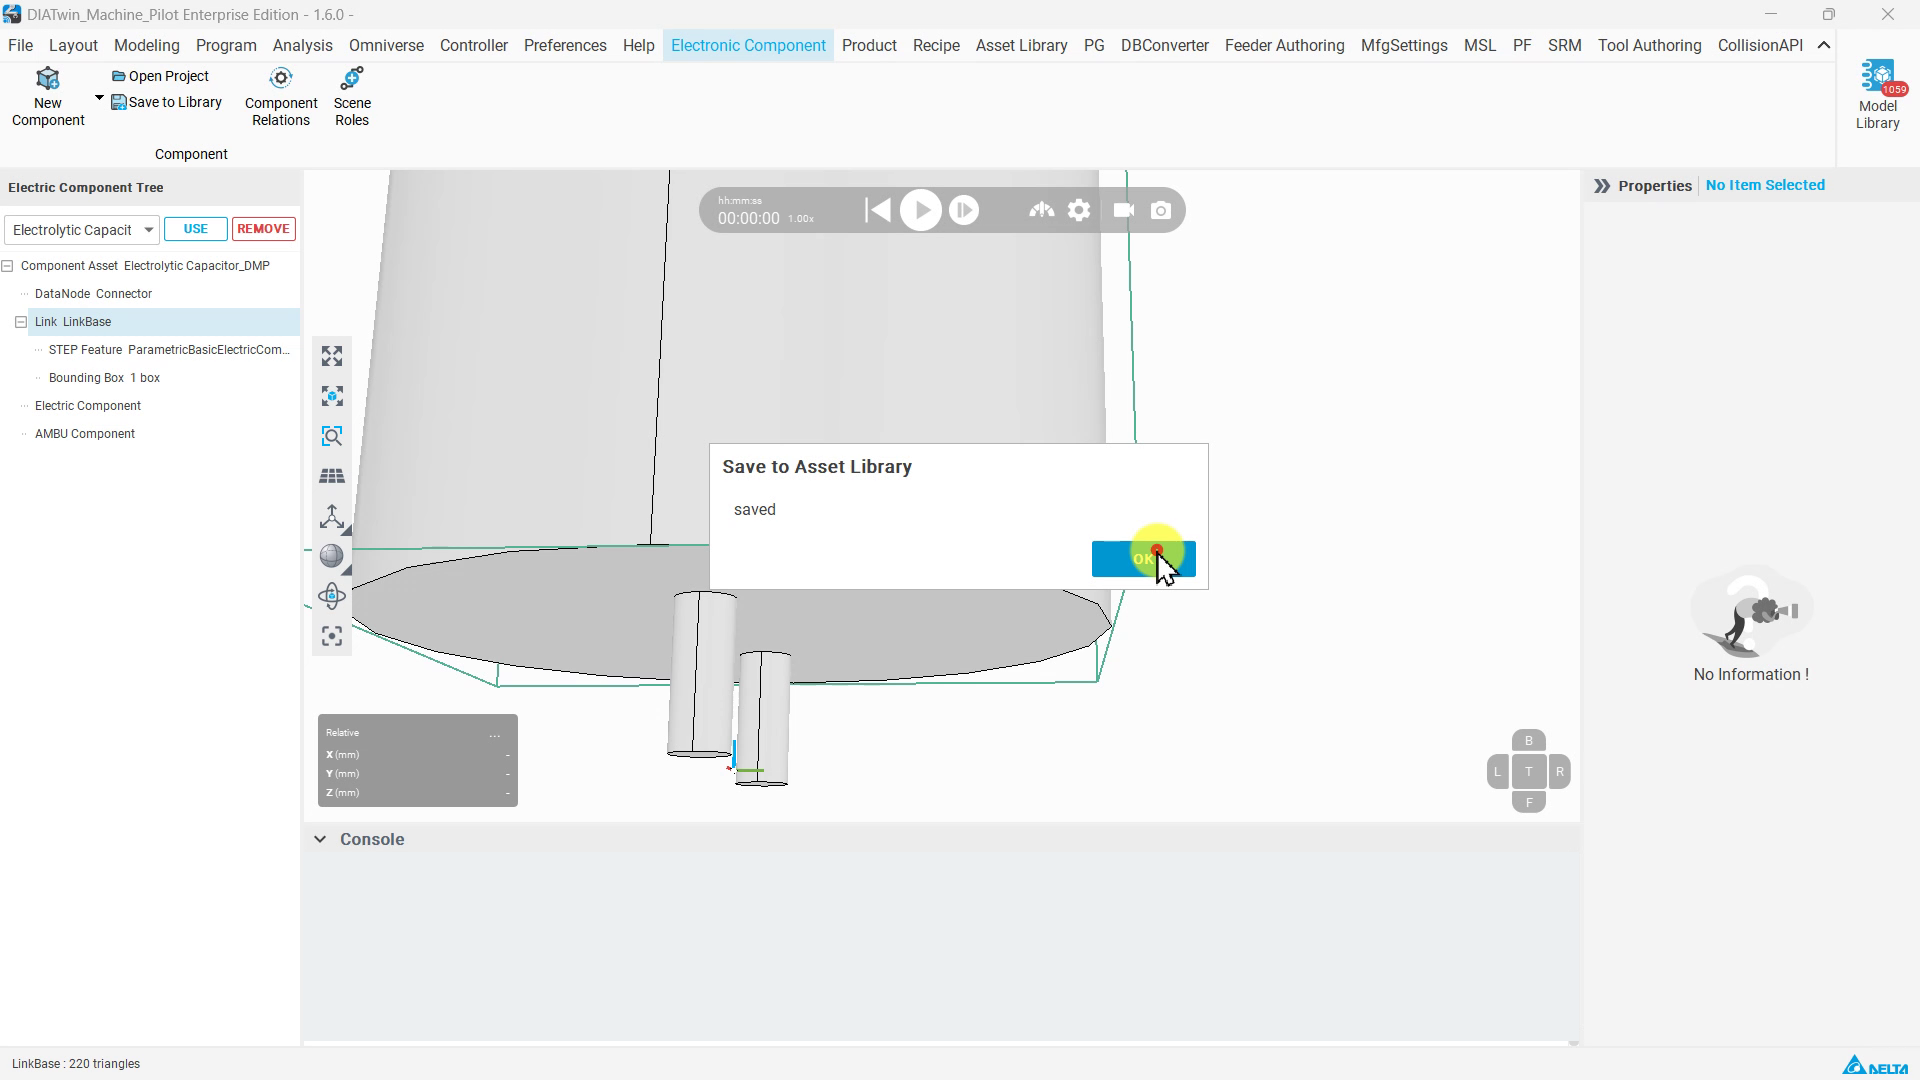
Task: Open the Preferences tab
Action: tap(565, 46)
